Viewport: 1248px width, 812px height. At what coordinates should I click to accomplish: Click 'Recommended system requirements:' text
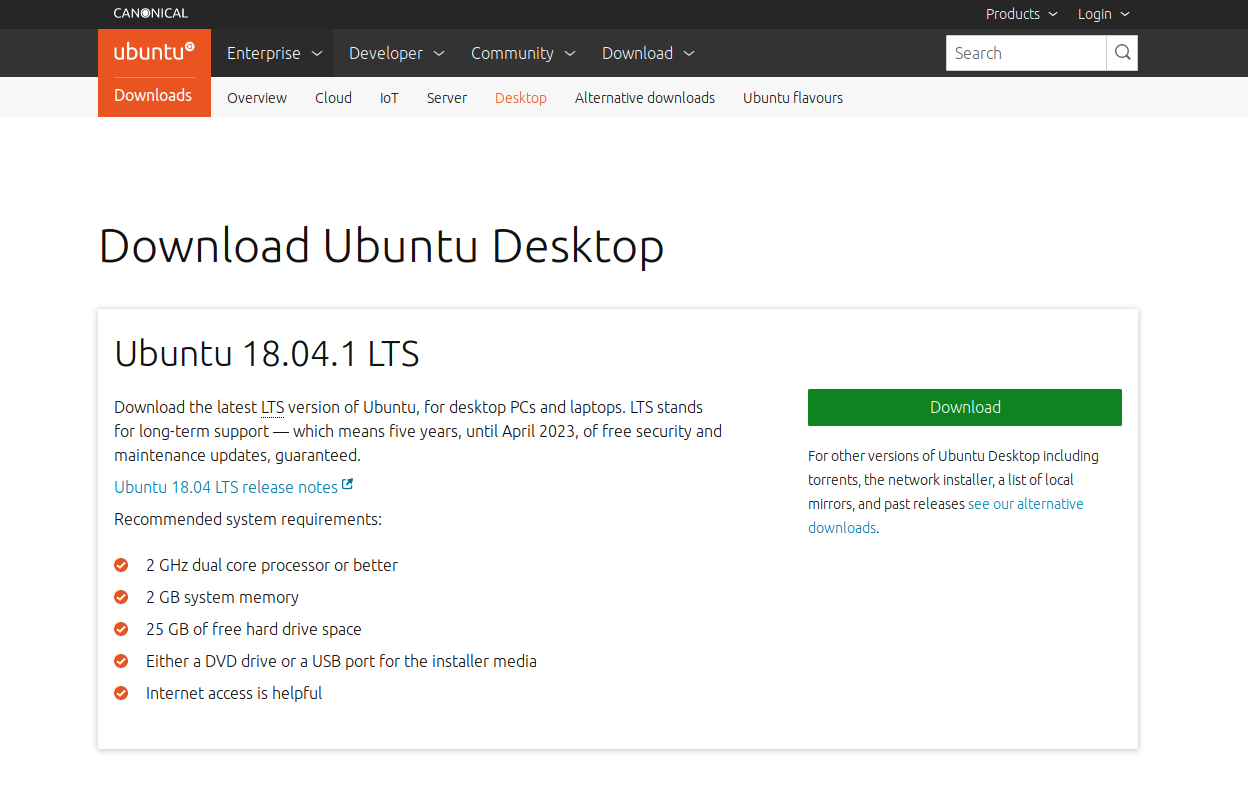click(248, 519)
